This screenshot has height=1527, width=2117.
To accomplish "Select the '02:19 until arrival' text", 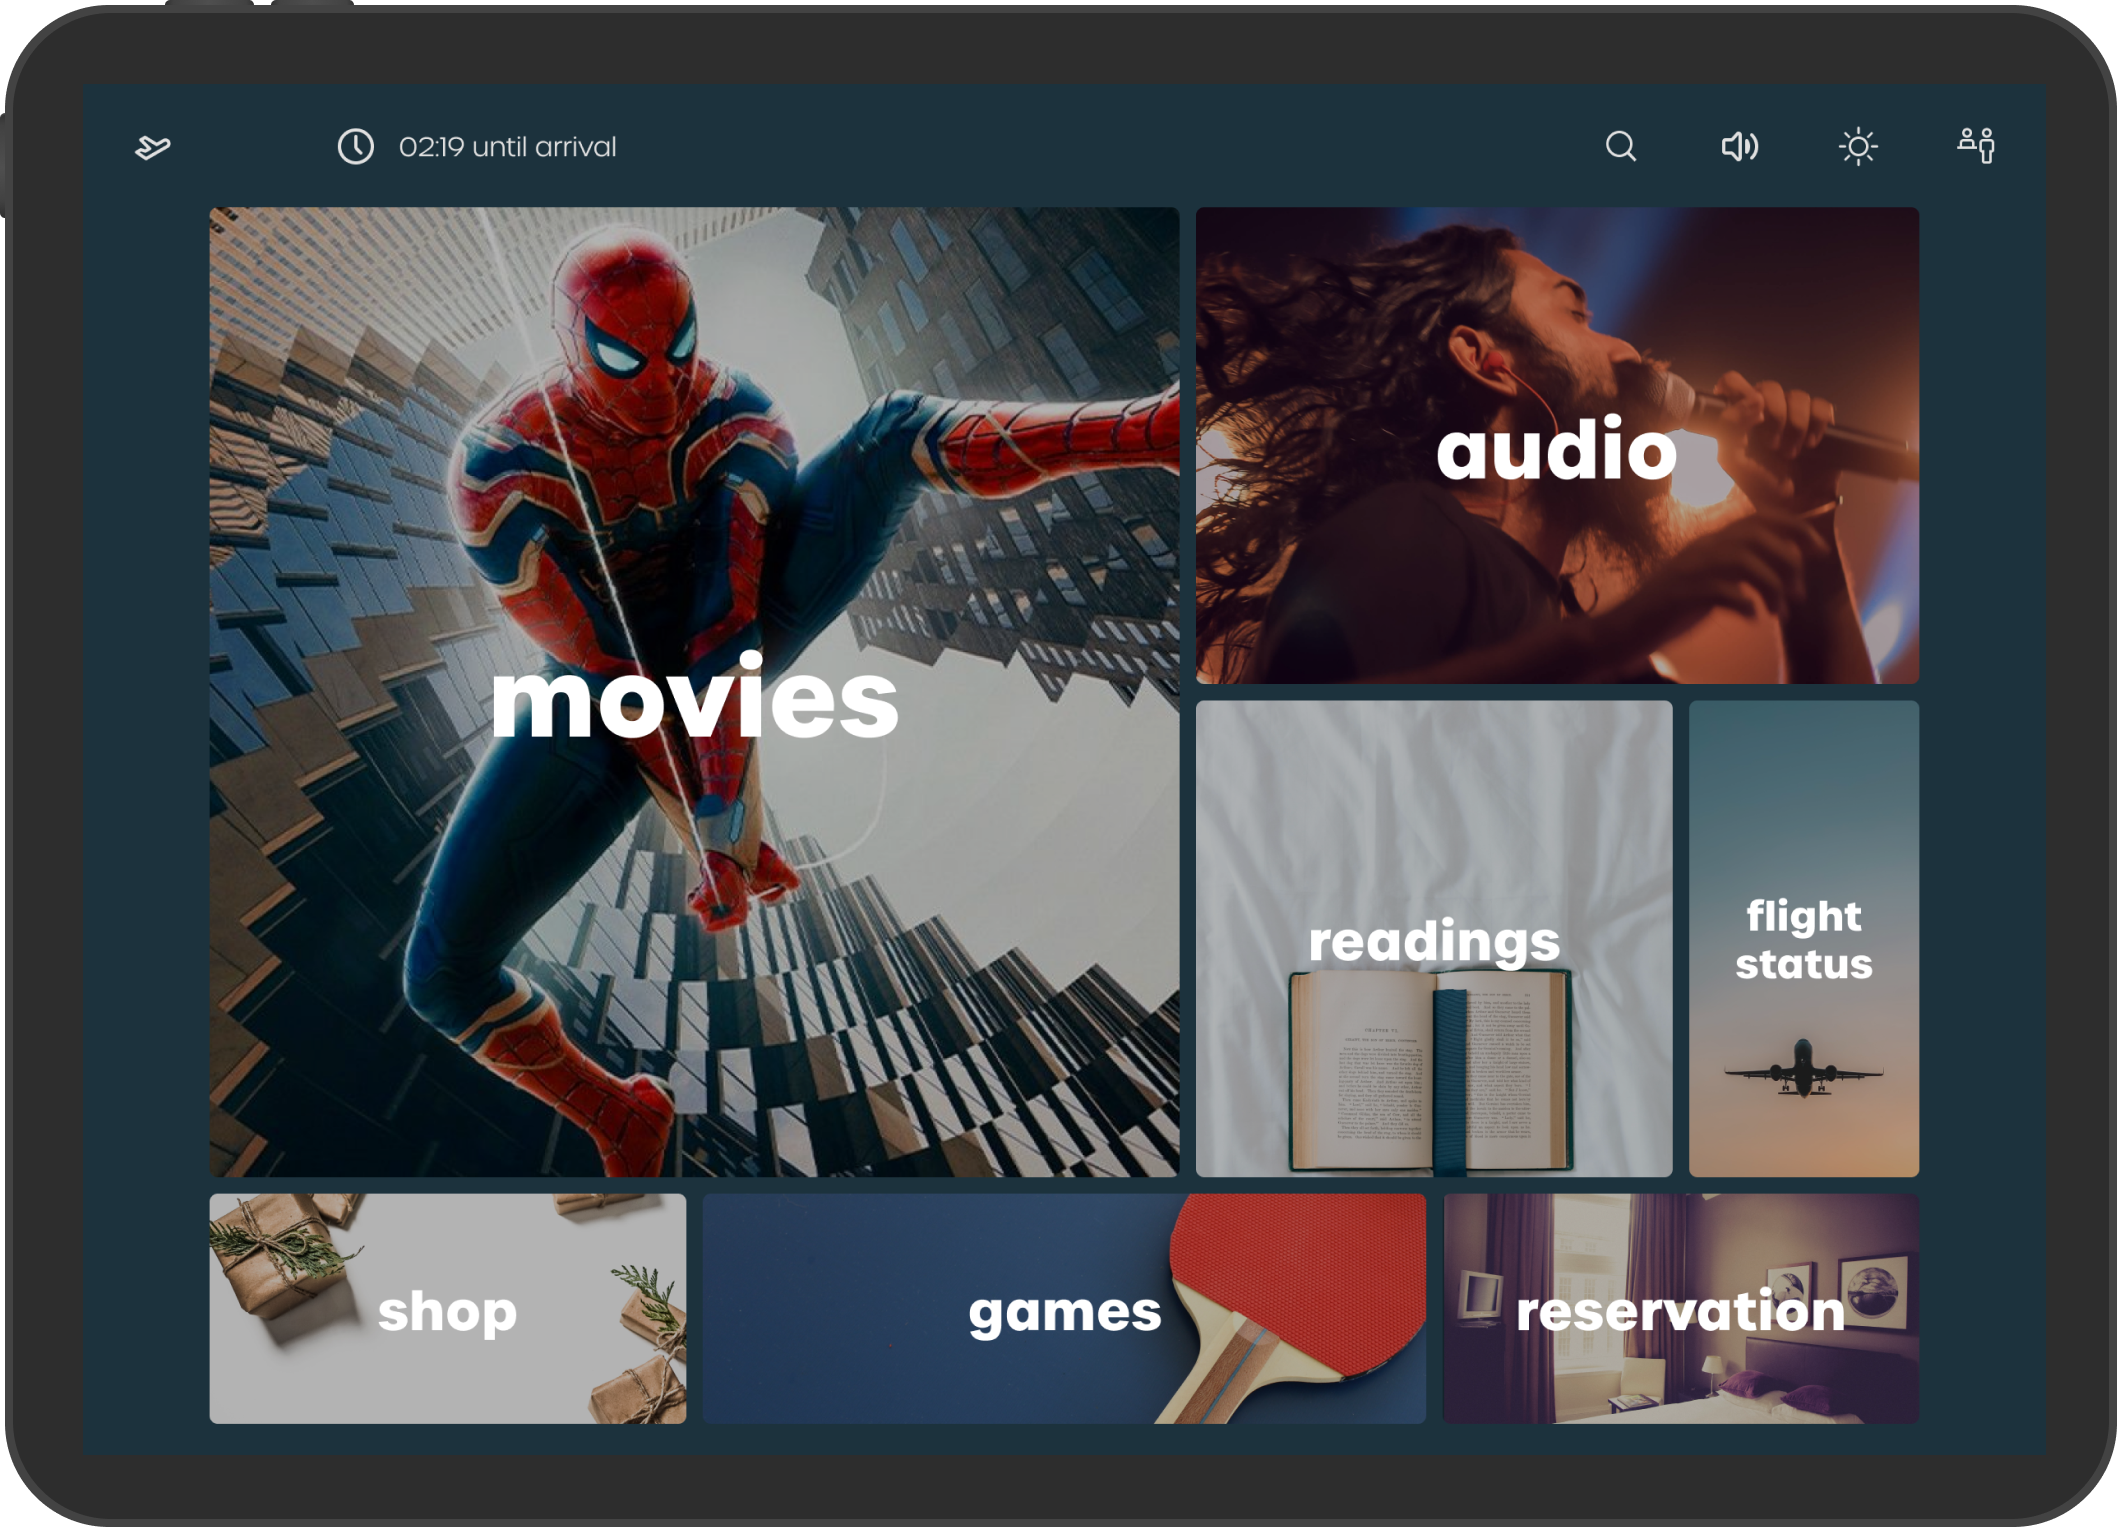I will (x=507, y=147).
